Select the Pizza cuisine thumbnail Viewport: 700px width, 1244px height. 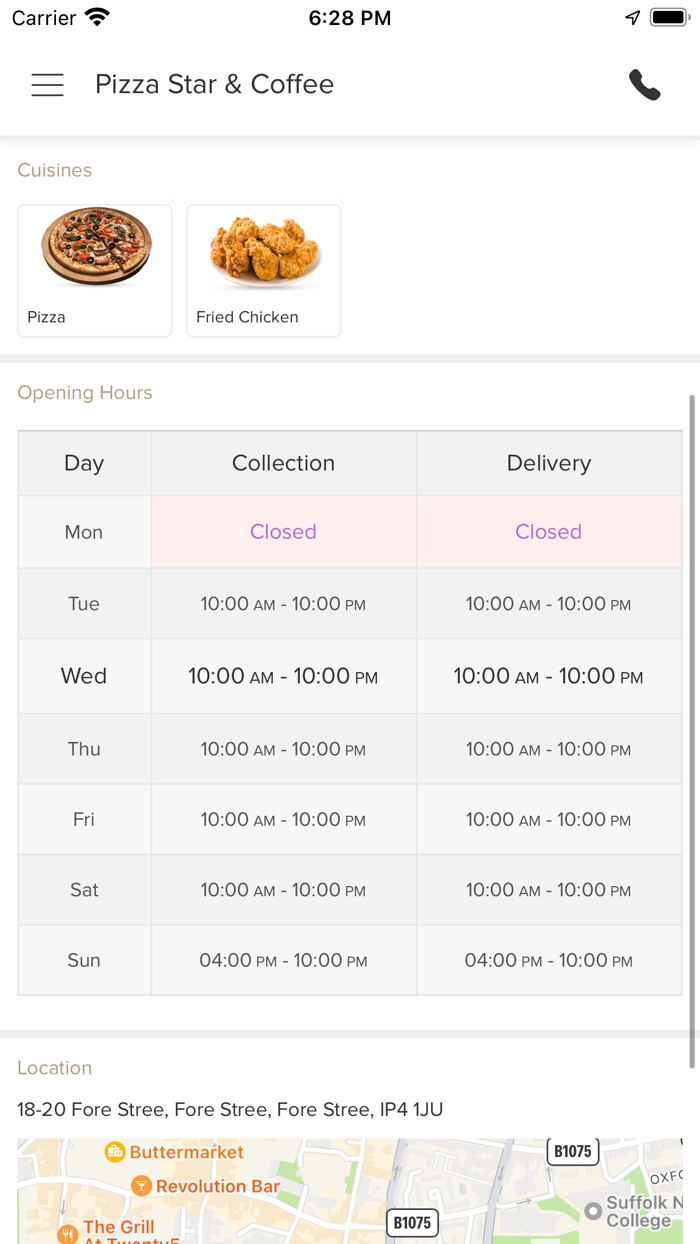tap(95, 270)
